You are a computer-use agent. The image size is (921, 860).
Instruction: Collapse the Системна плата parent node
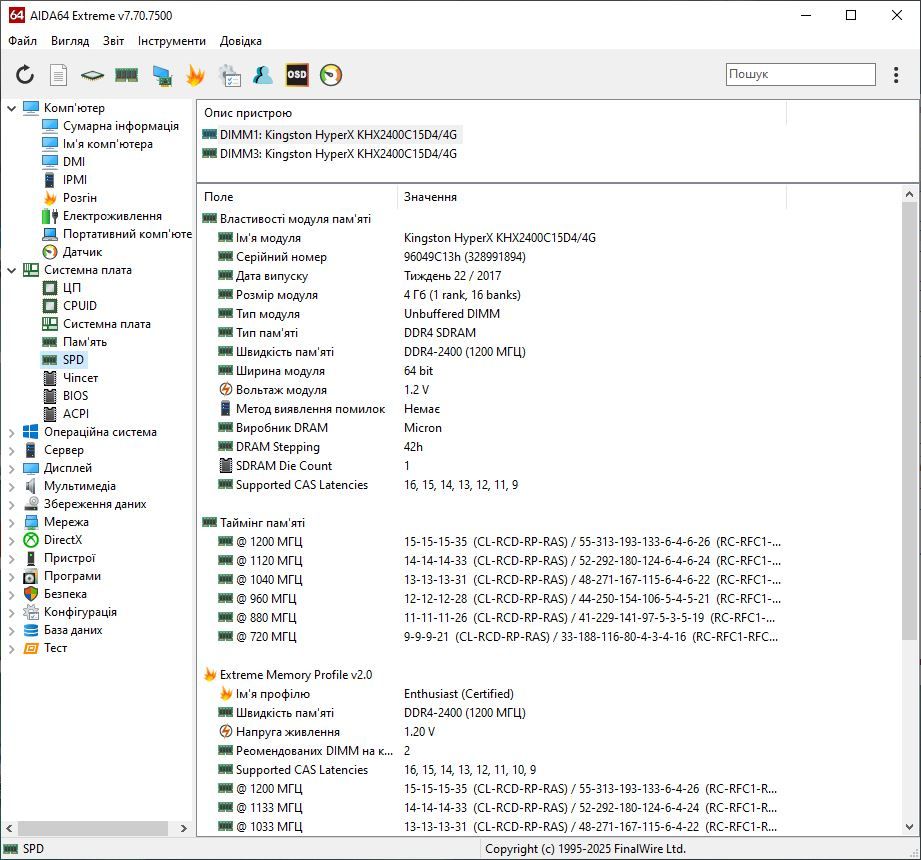(11, 270)
